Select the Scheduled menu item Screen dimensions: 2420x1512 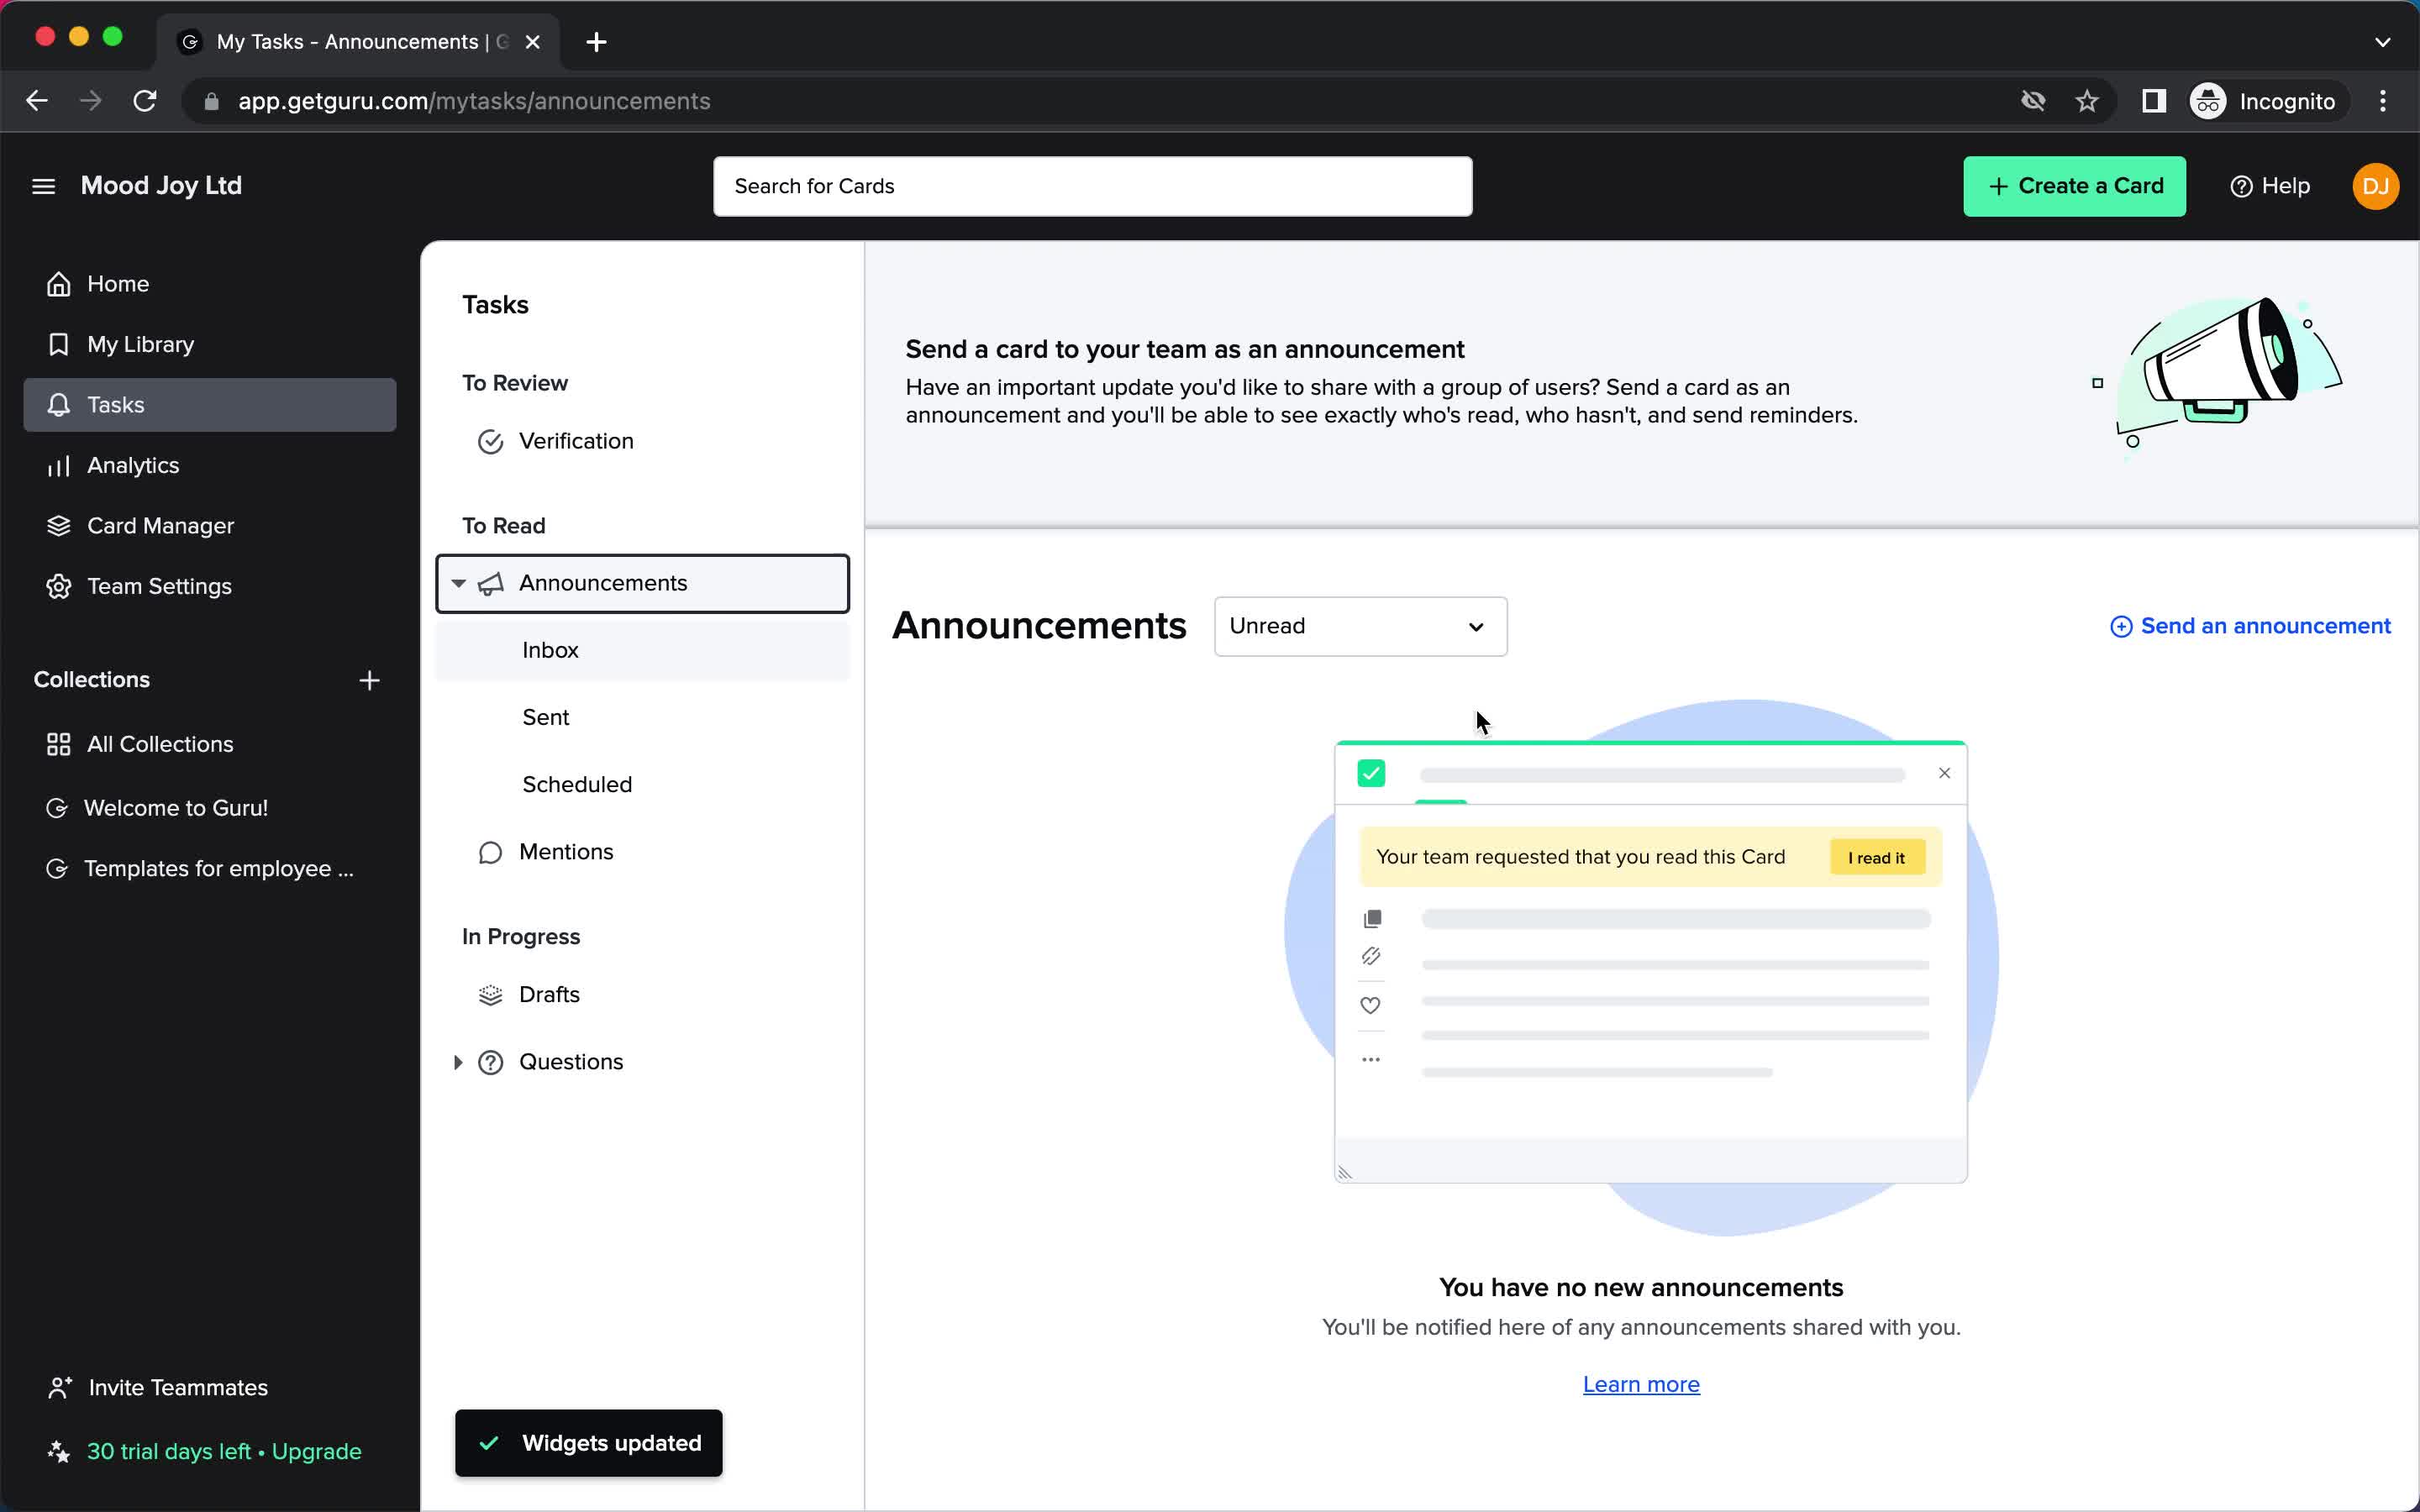[x=576, y=784]
